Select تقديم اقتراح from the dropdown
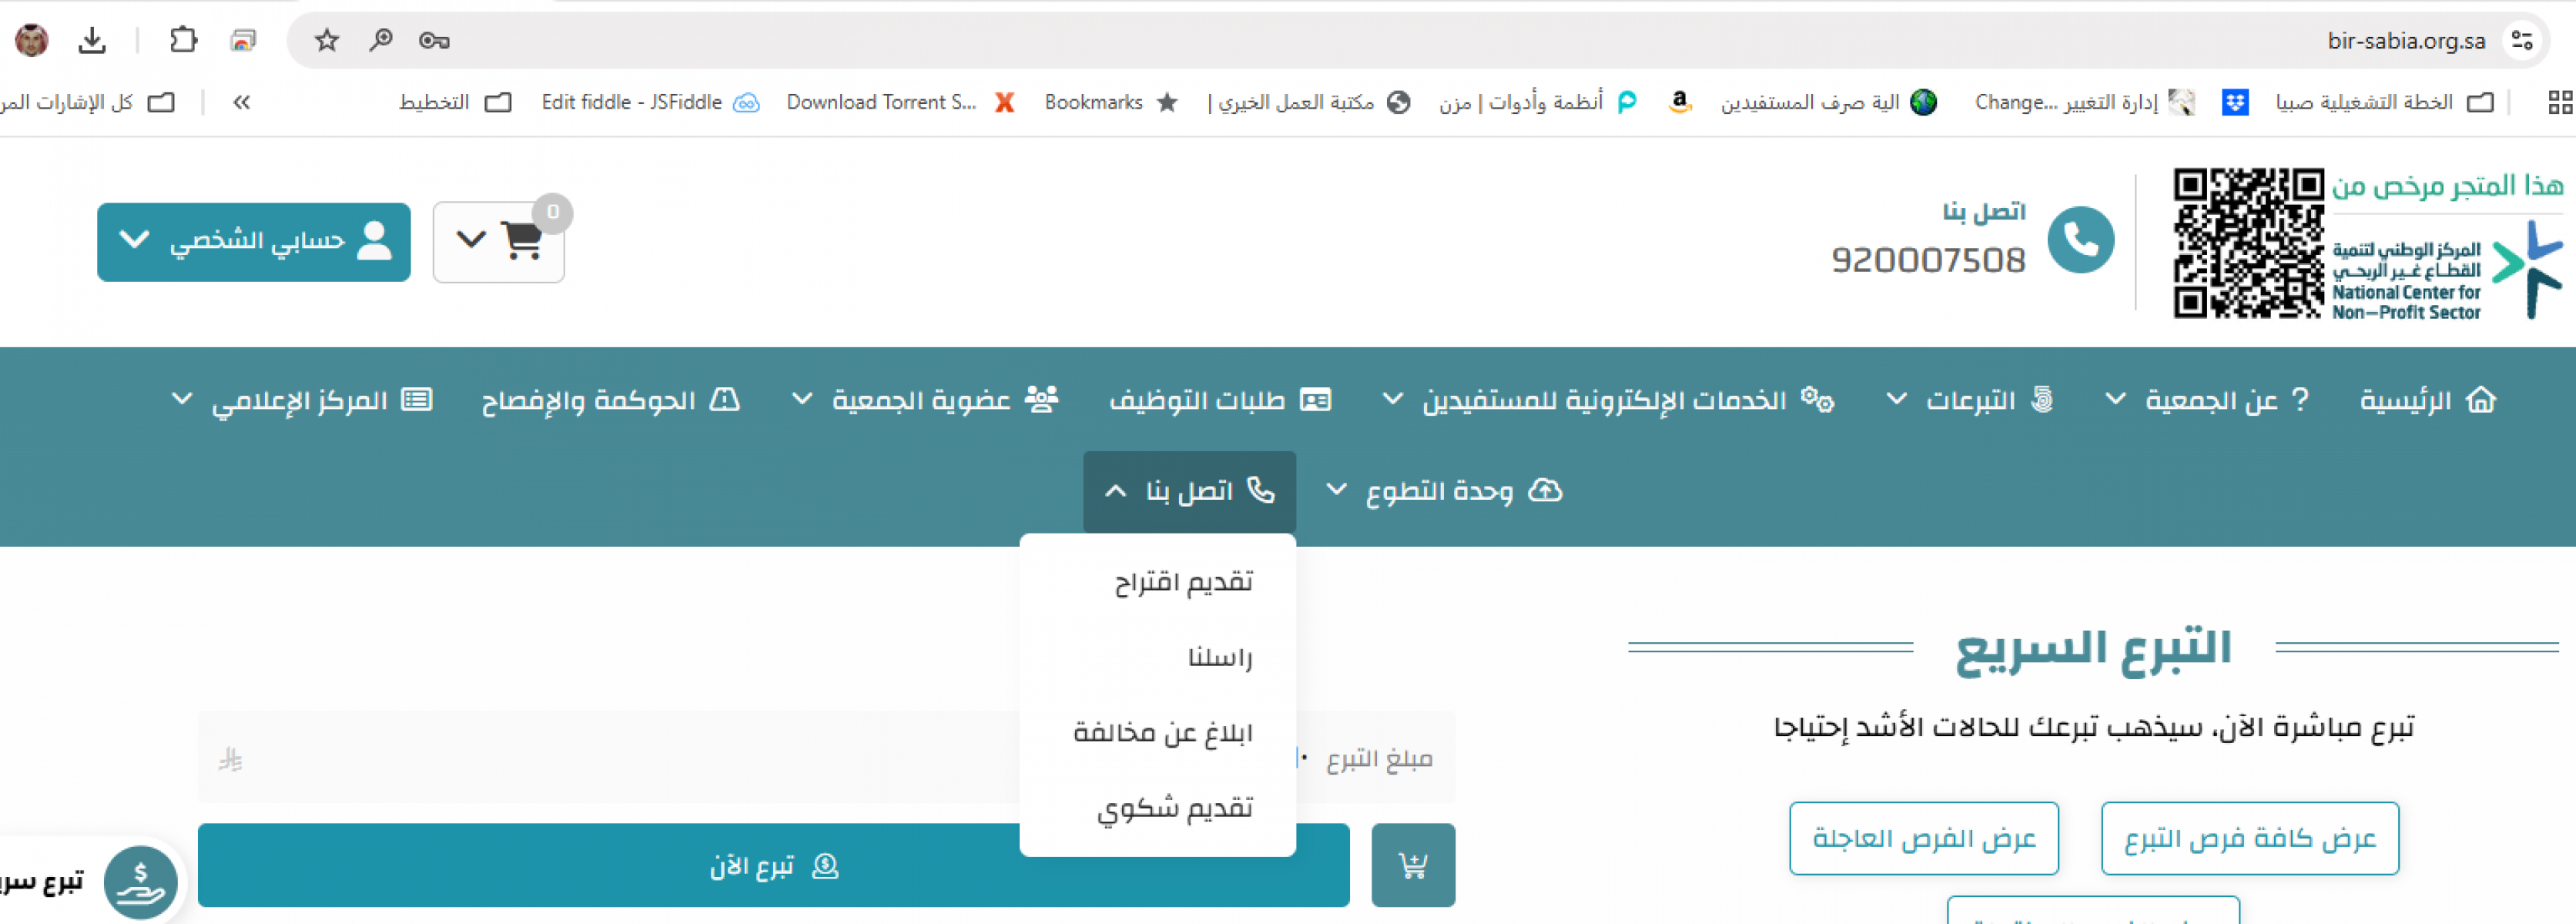The width and height of the screenshot is (2576, 924). (x=1183, y=582)
